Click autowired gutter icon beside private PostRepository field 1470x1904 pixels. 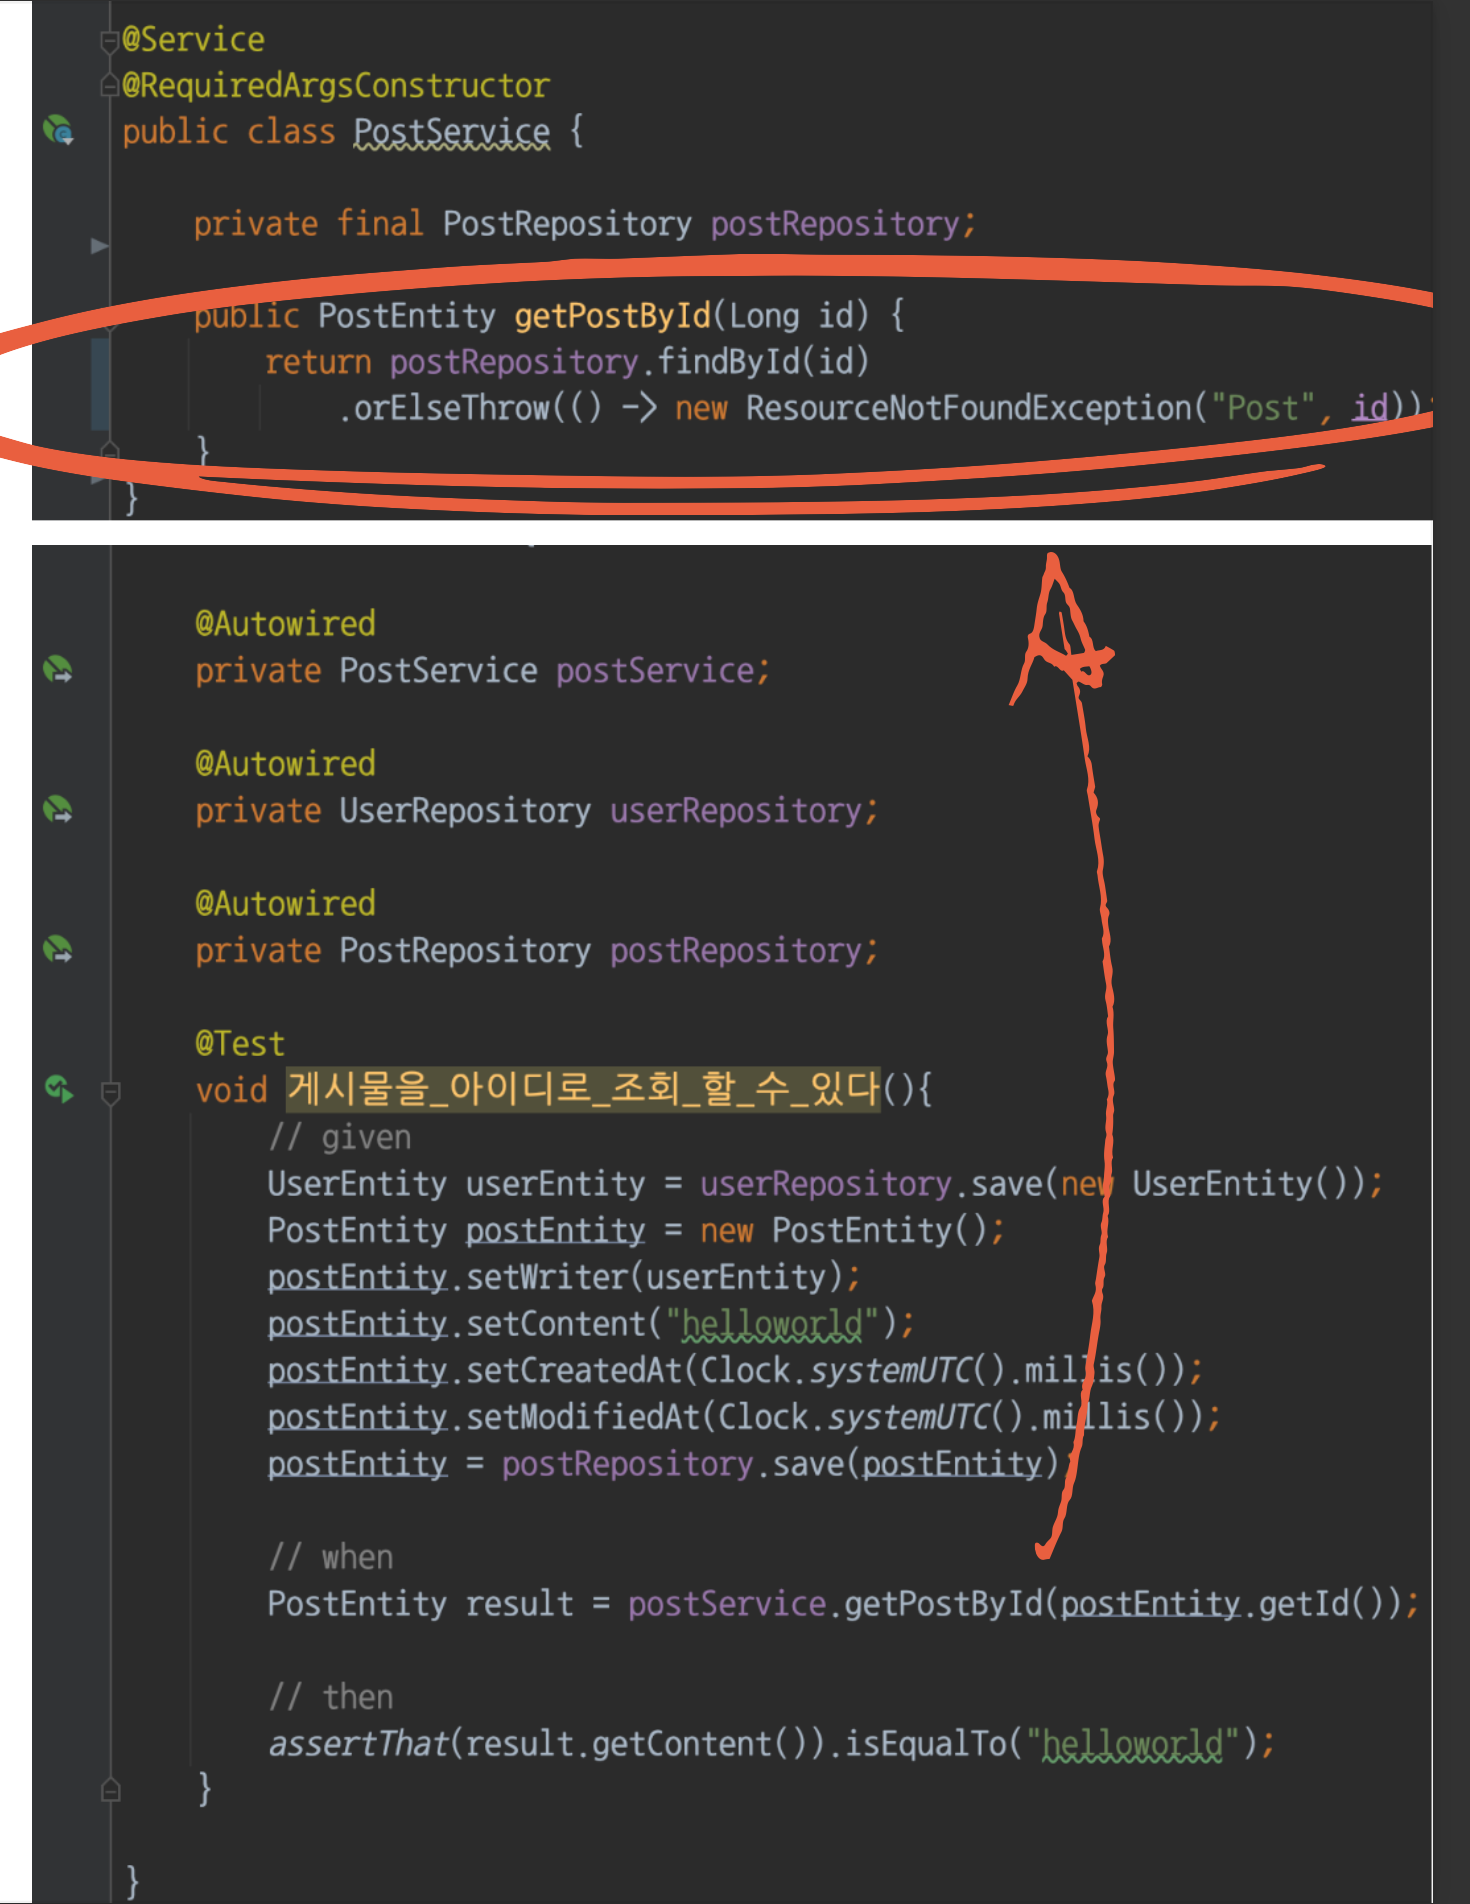58,949
